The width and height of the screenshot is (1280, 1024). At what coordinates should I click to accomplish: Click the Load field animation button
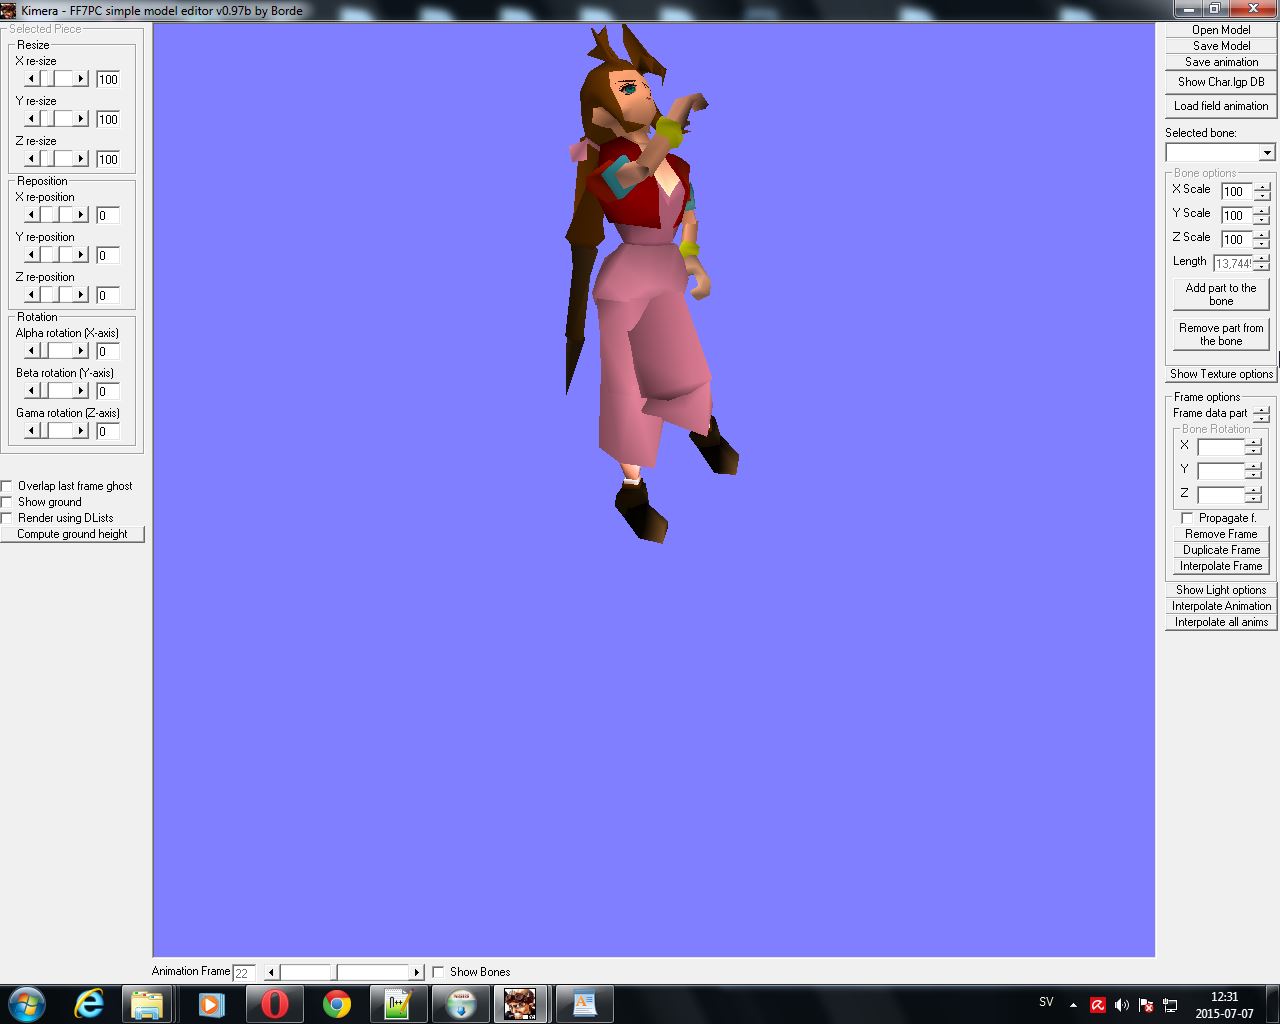1221,106
